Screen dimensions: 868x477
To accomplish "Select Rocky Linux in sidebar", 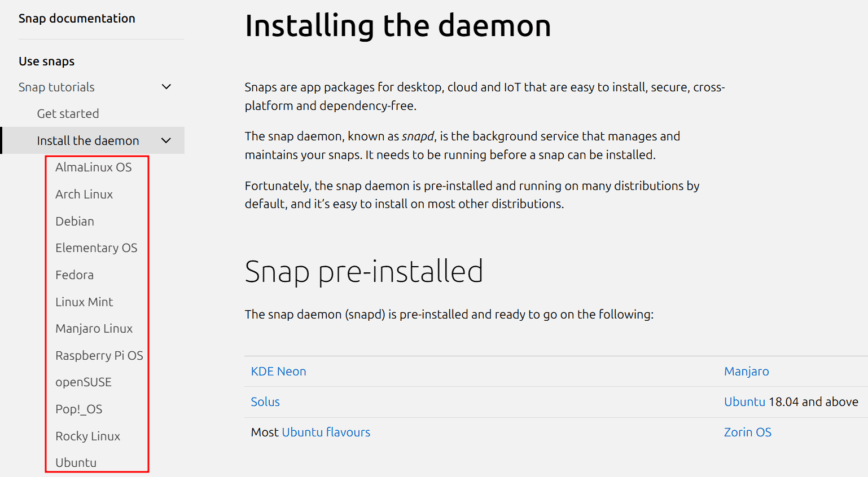I will 88,436.
